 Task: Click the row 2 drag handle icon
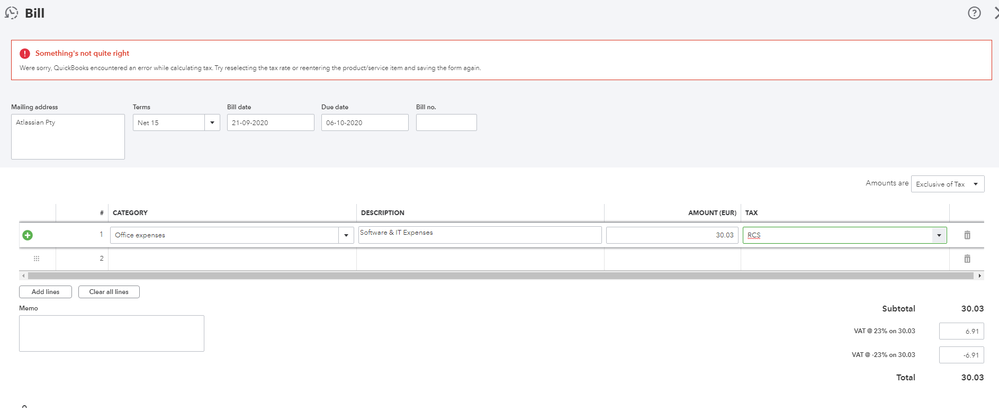(x=37, y=258)
